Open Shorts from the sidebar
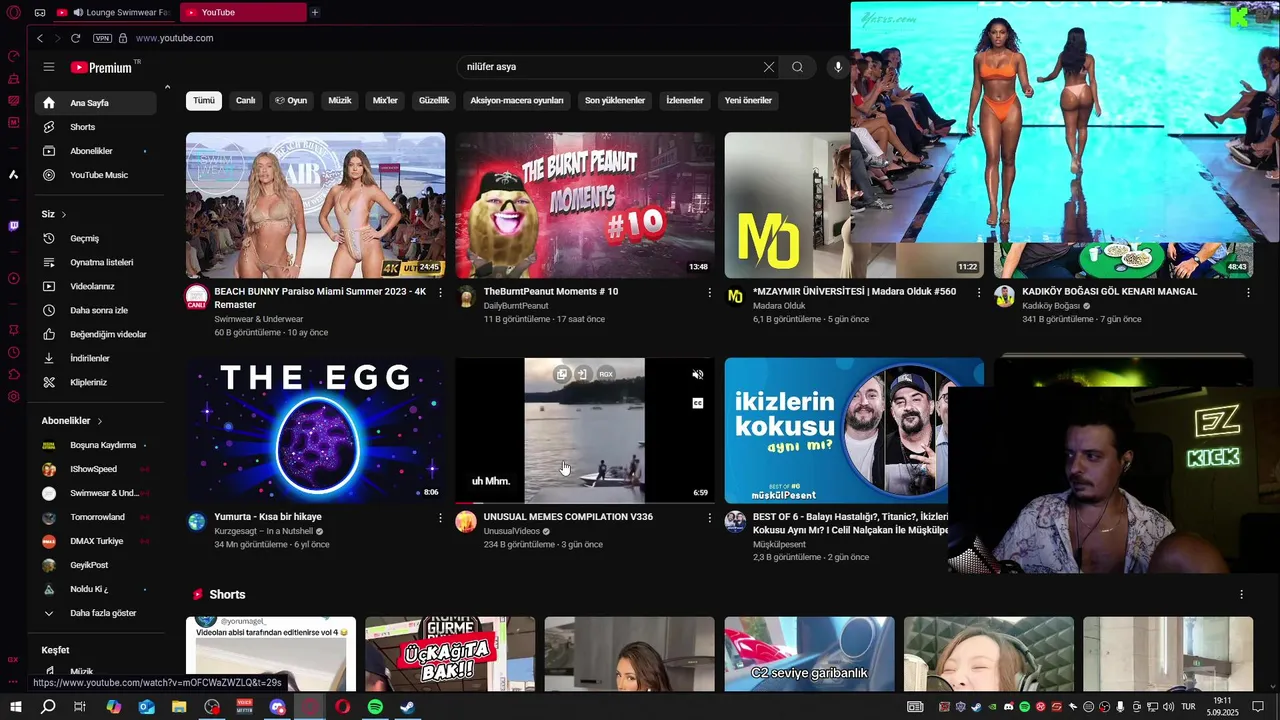 96,127
